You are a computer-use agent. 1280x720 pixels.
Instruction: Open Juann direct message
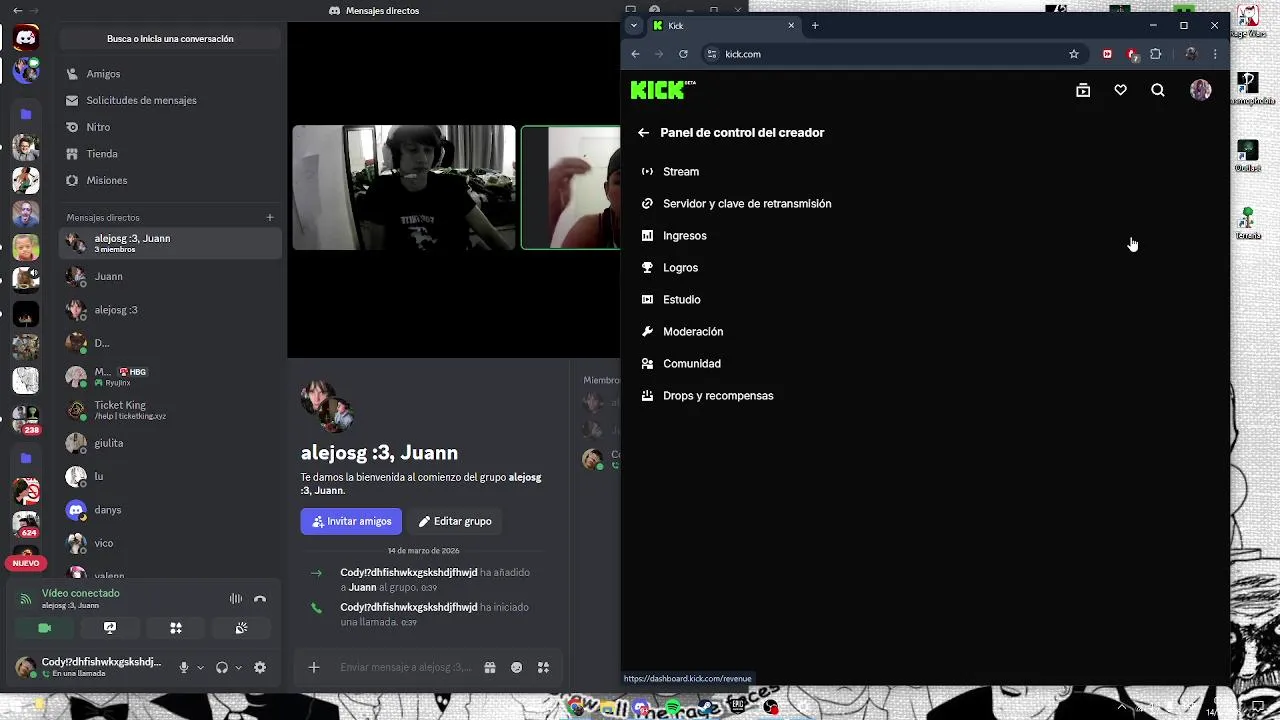[170, 276]
